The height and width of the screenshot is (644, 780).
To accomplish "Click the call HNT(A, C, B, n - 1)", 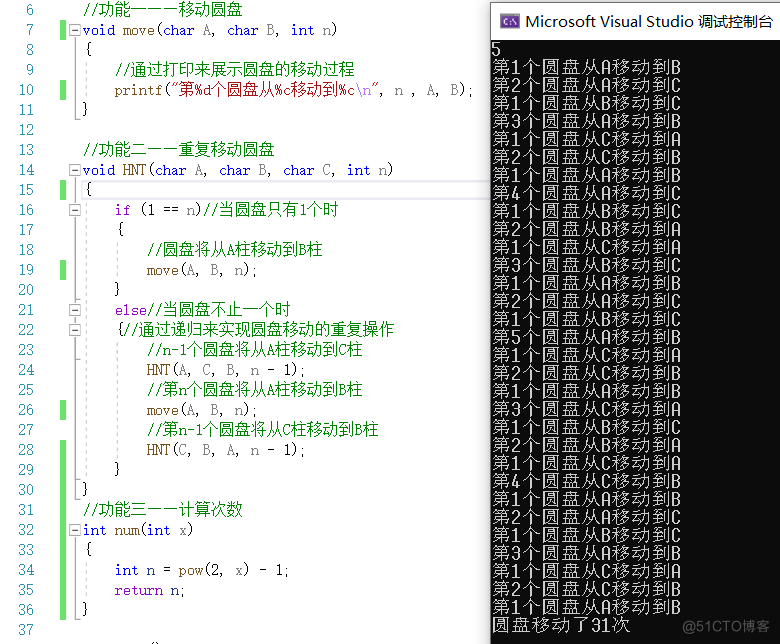I will [x=225, y=370].
